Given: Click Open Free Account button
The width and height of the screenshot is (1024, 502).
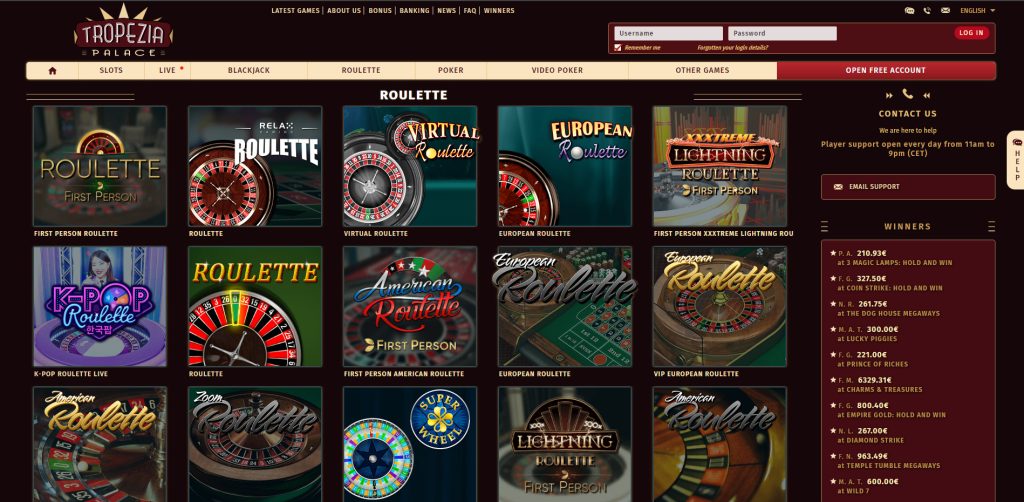Looking at the screenshot, I should click(886, 71).
